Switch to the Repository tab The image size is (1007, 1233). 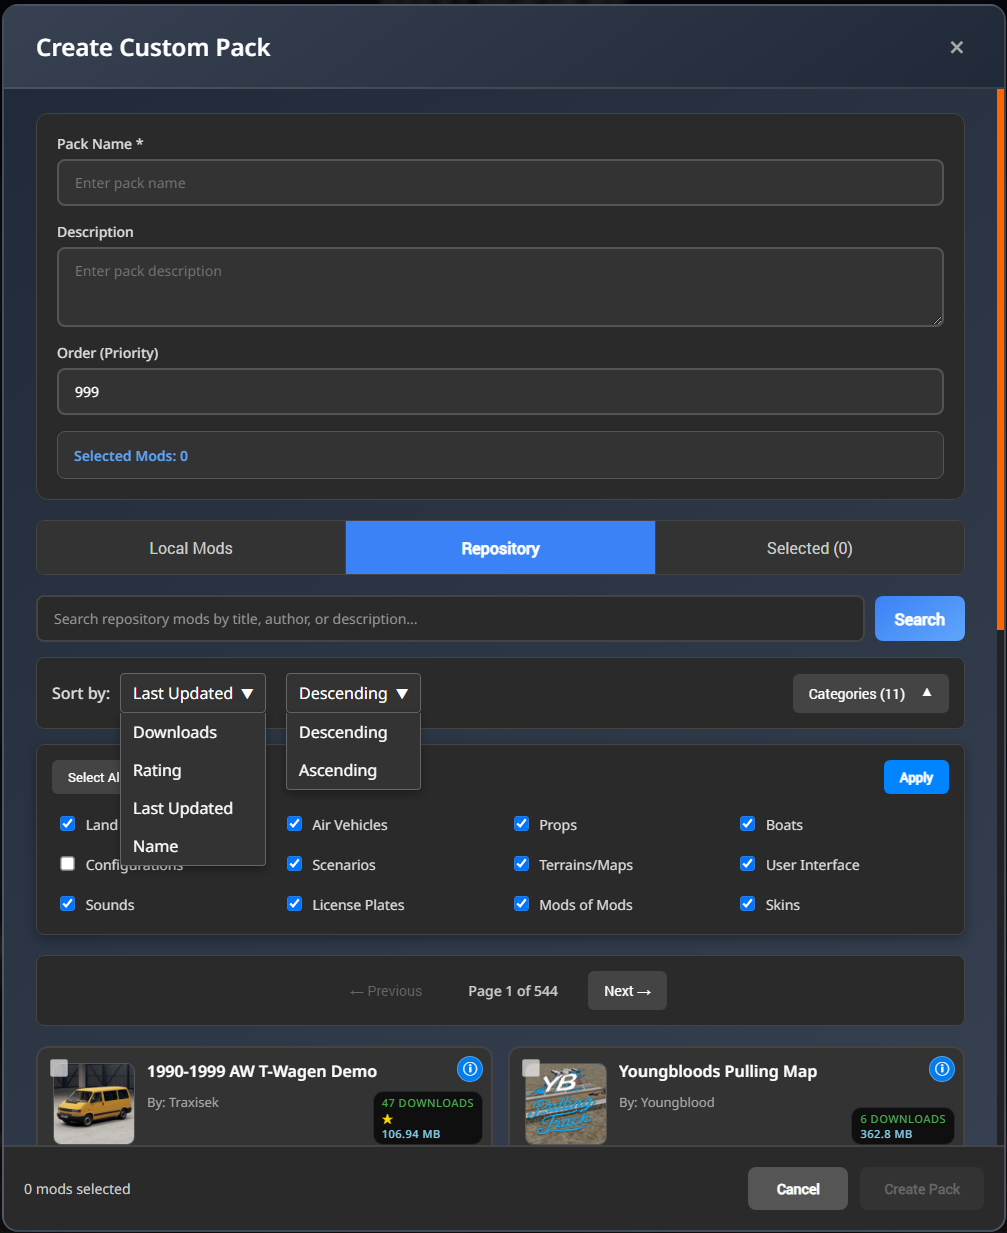(500, 548)
